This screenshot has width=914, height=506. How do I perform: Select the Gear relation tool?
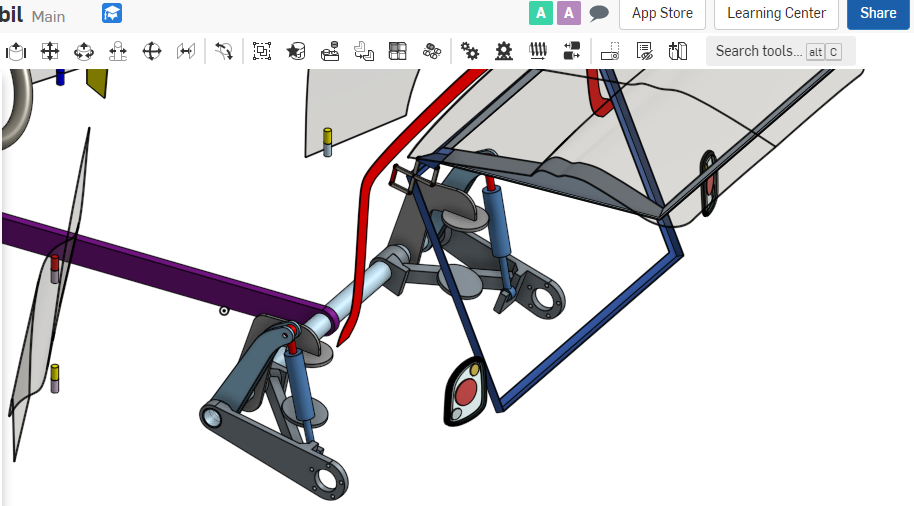(469, 51)
